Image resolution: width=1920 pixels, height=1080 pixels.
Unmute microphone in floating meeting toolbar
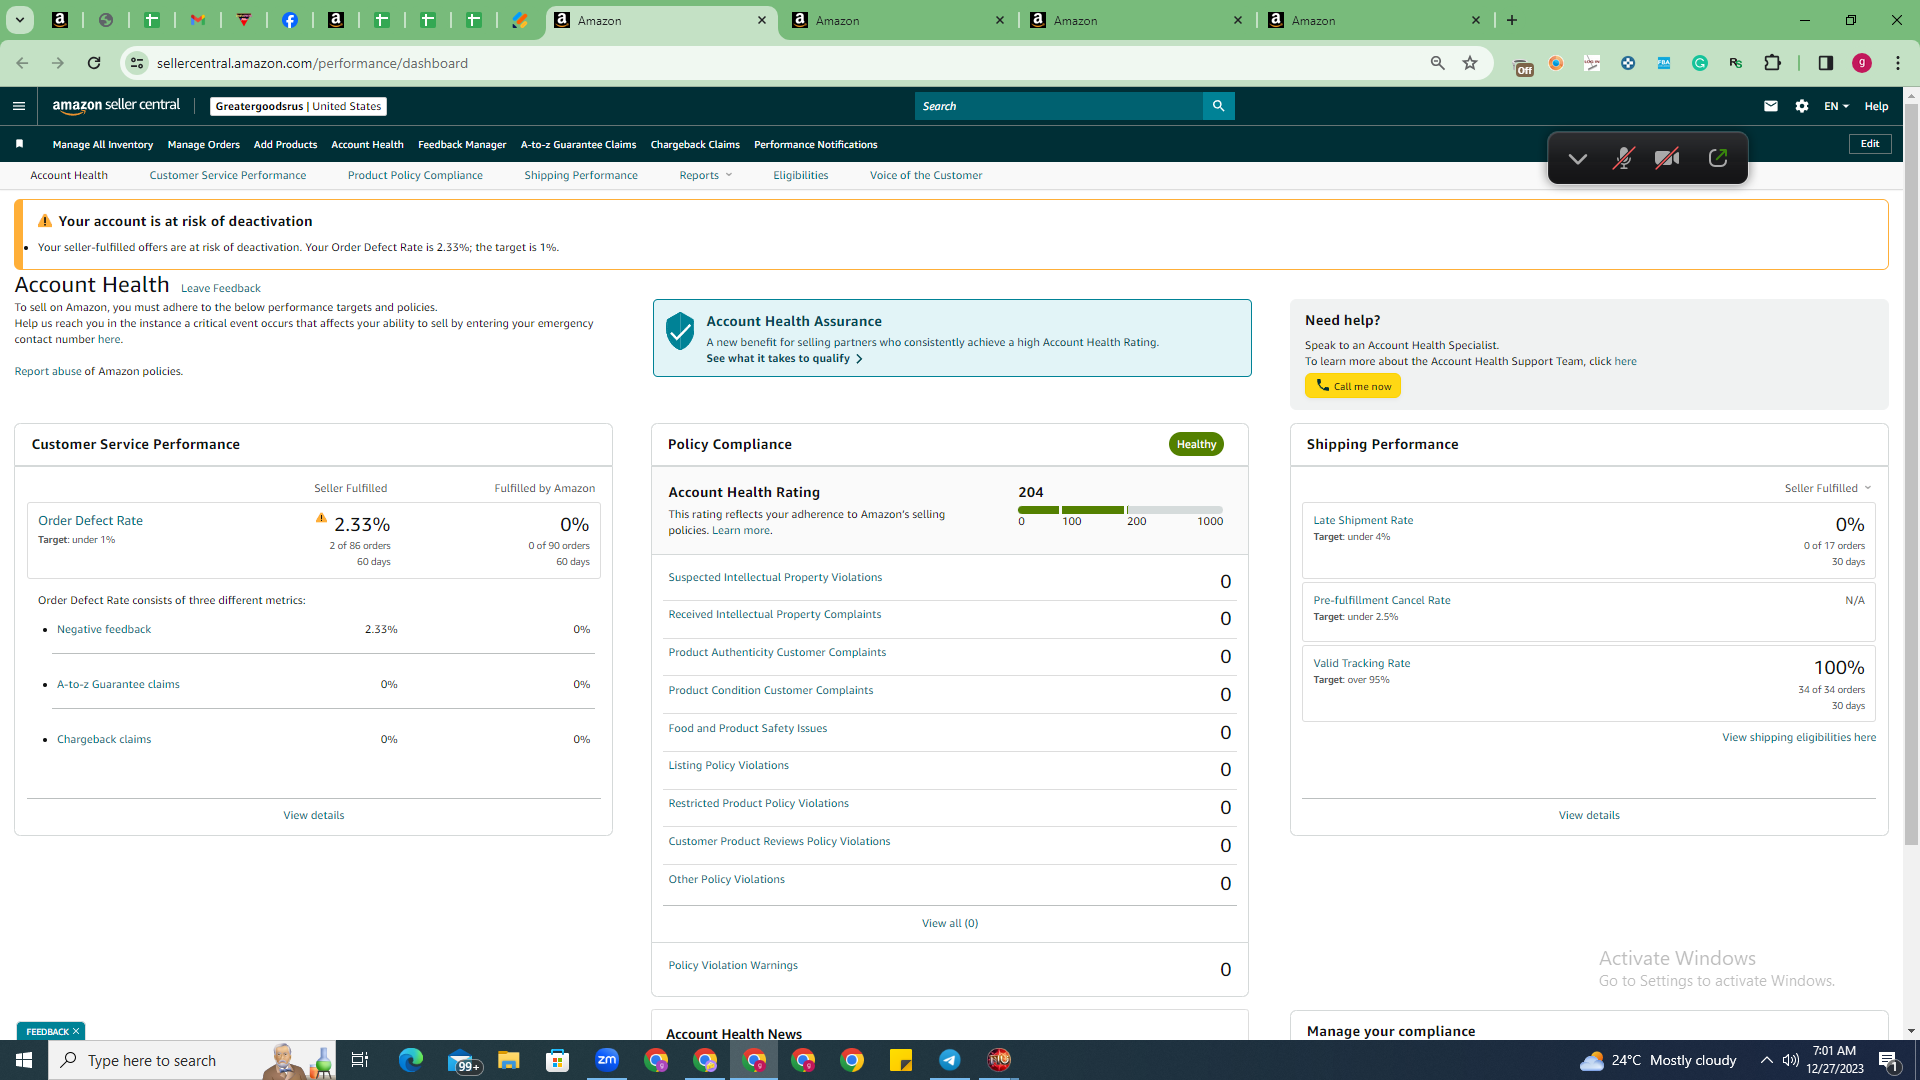tap(1622, 158)
